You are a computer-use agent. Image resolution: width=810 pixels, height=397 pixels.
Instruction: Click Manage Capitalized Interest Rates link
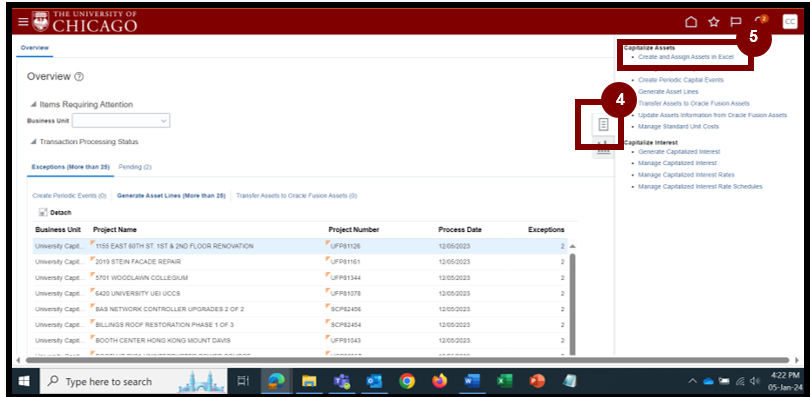(x=686, y=175)
